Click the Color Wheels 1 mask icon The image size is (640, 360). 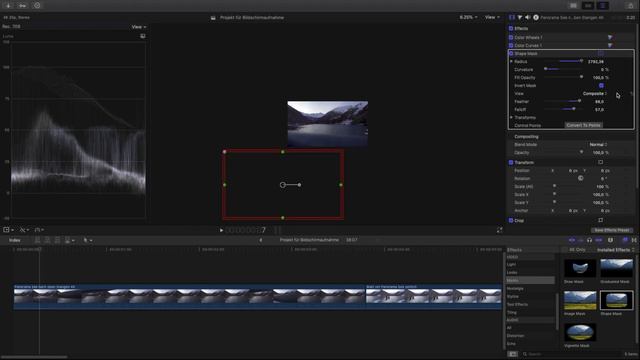click(610, 37)
